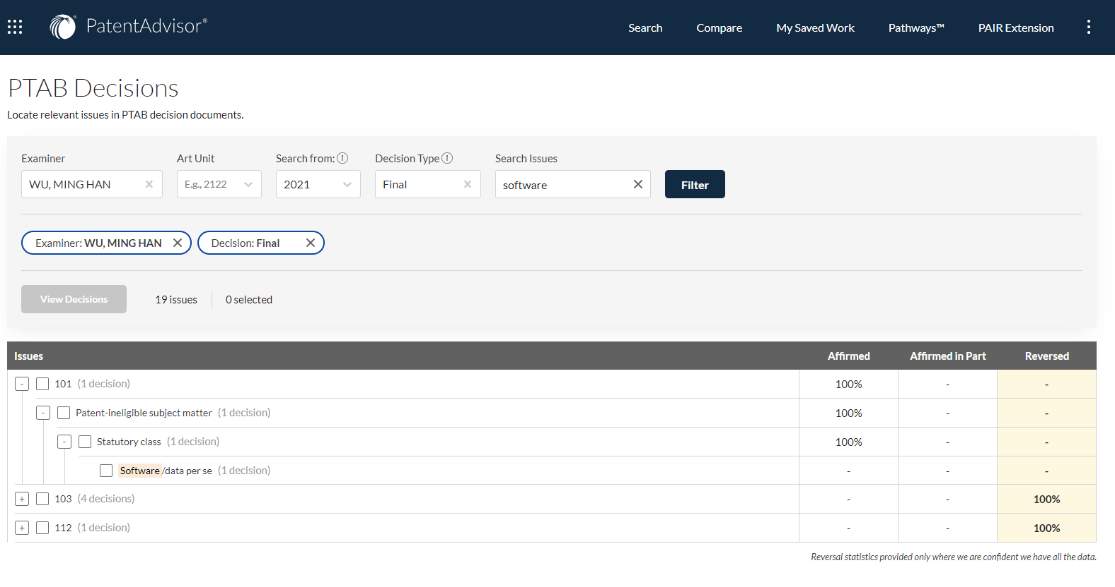
Task: Remove the Decision: Final filter chip
Action: (310, 243)
